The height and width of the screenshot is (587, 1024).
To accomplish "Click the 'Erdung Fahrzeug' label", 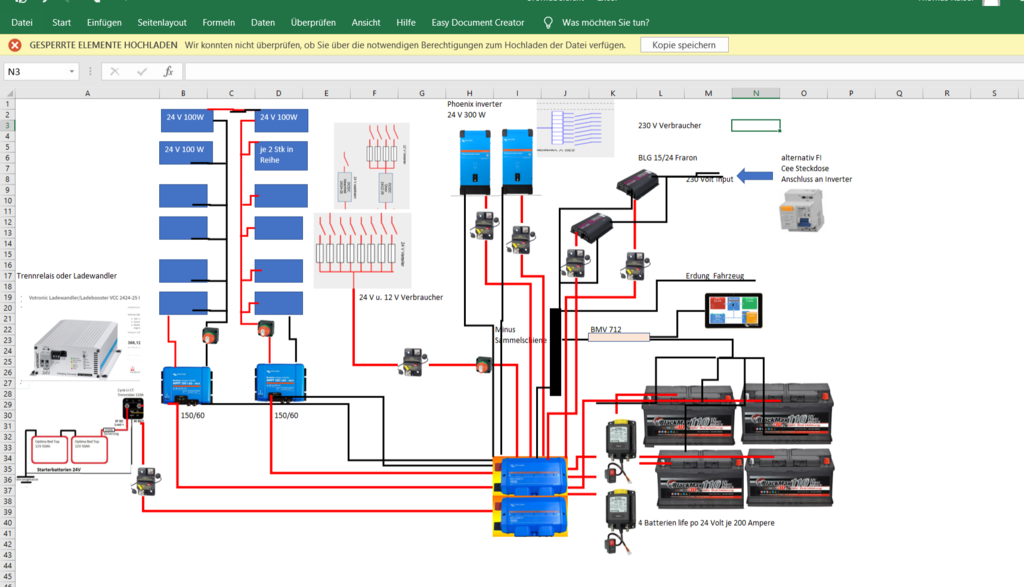I will pos(714,276).
